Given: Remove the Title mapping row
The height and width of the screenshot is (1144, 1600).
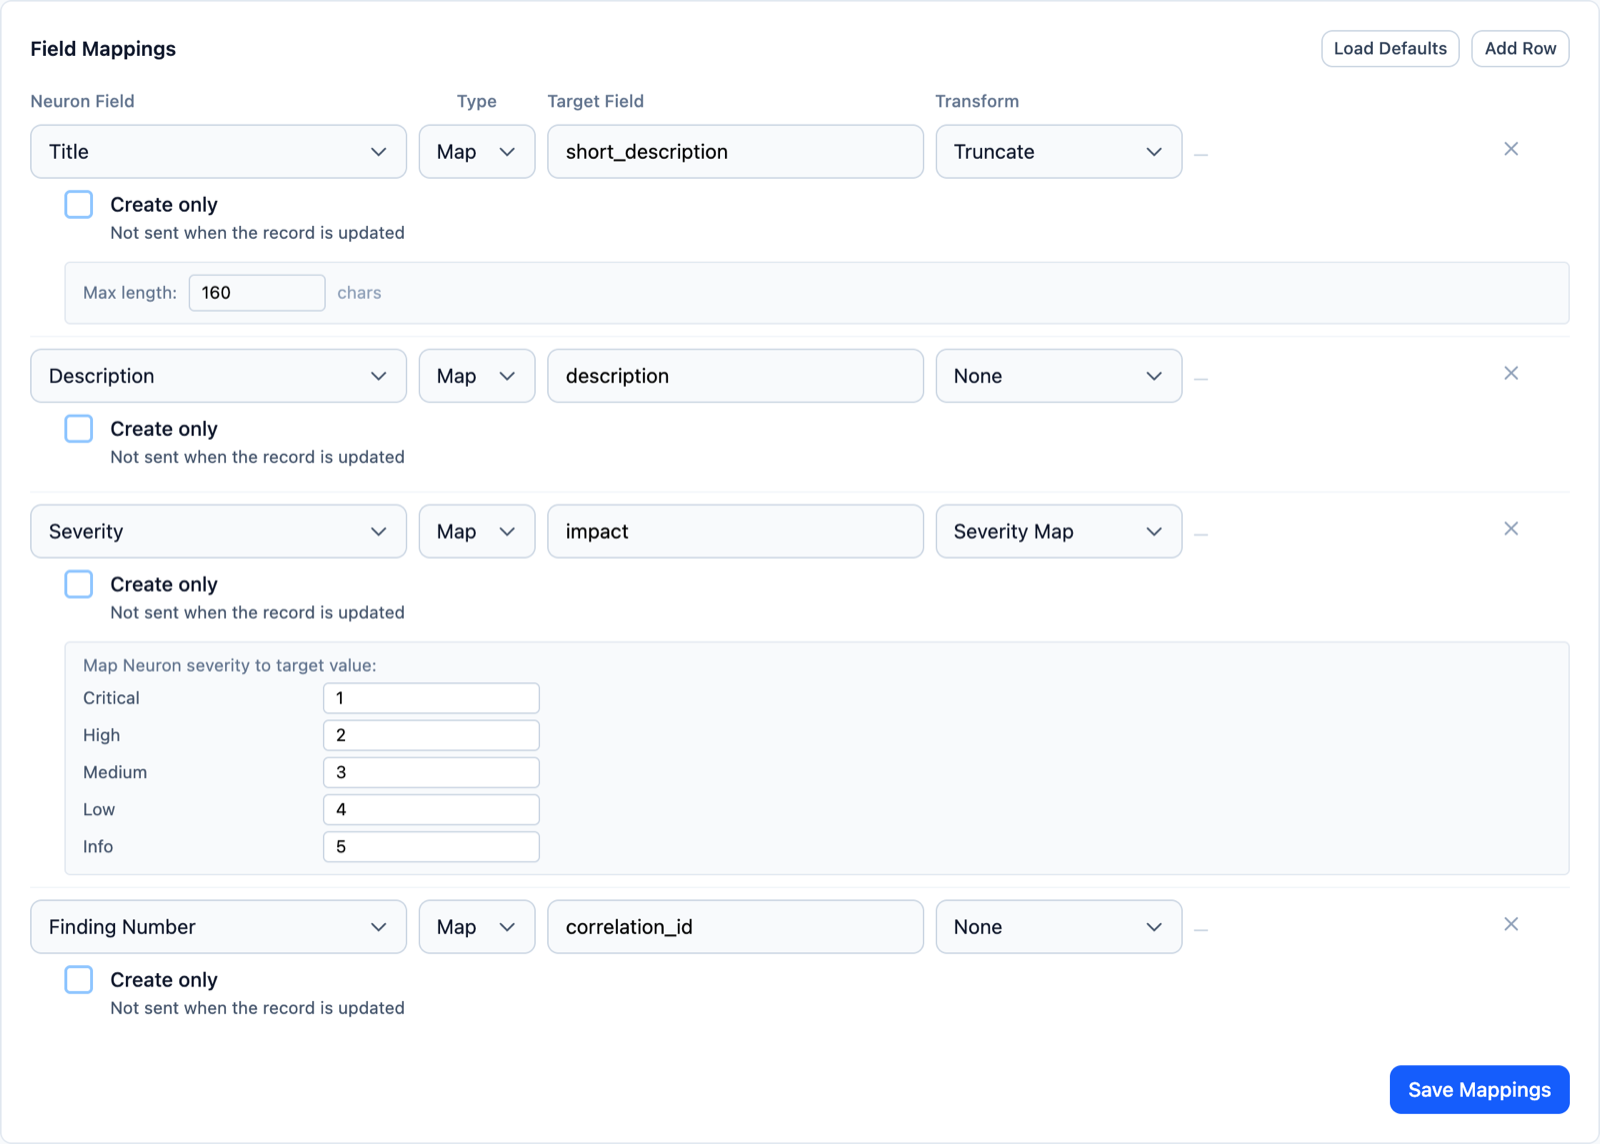Looking at the screenshot, I should pos(1511,149).
